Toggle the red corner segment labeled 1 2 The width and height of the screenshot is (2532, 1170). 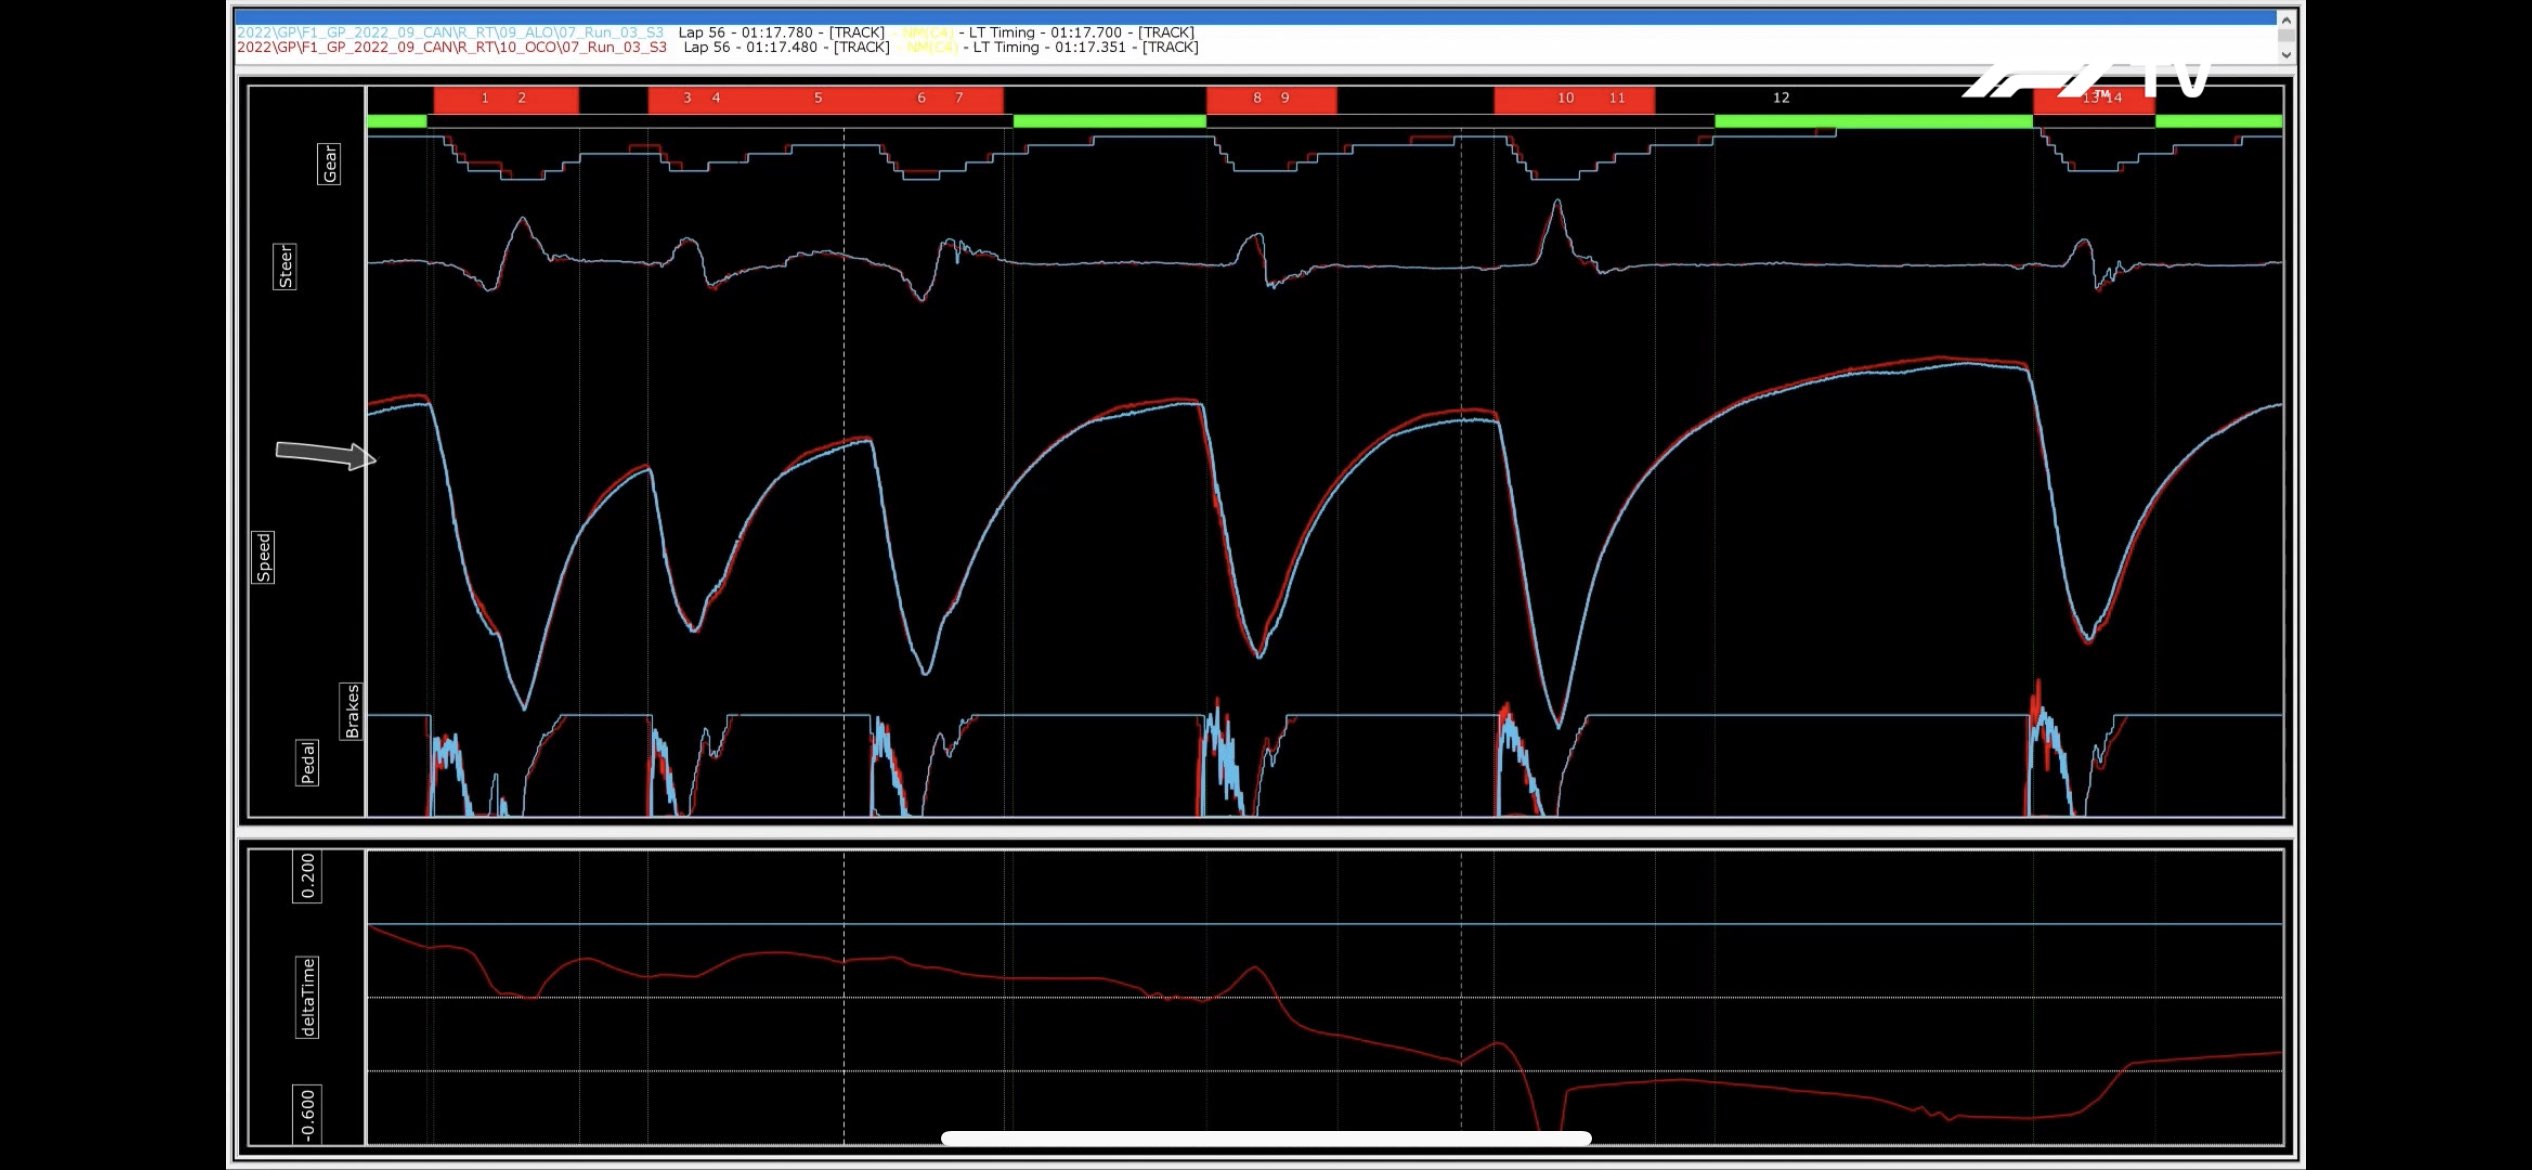(504, 97)
